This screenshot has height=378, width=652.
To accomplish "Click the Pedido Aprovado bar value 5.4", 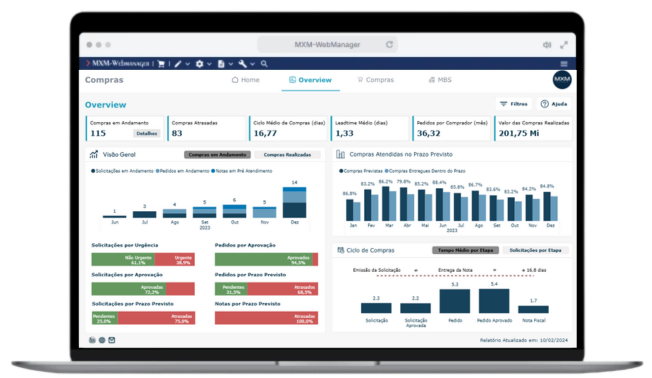I will click(494, 284).
